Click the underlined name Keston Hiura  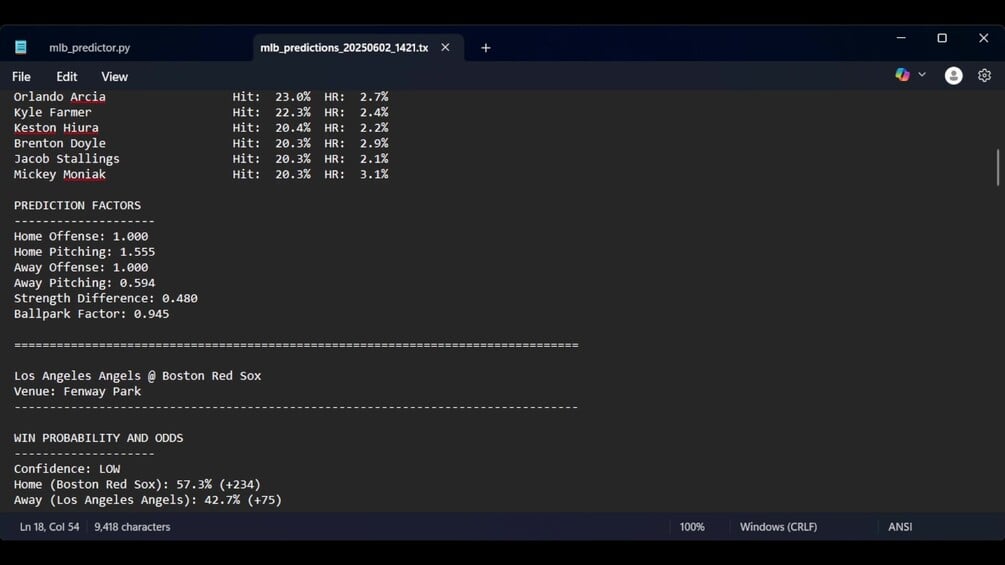56,128
